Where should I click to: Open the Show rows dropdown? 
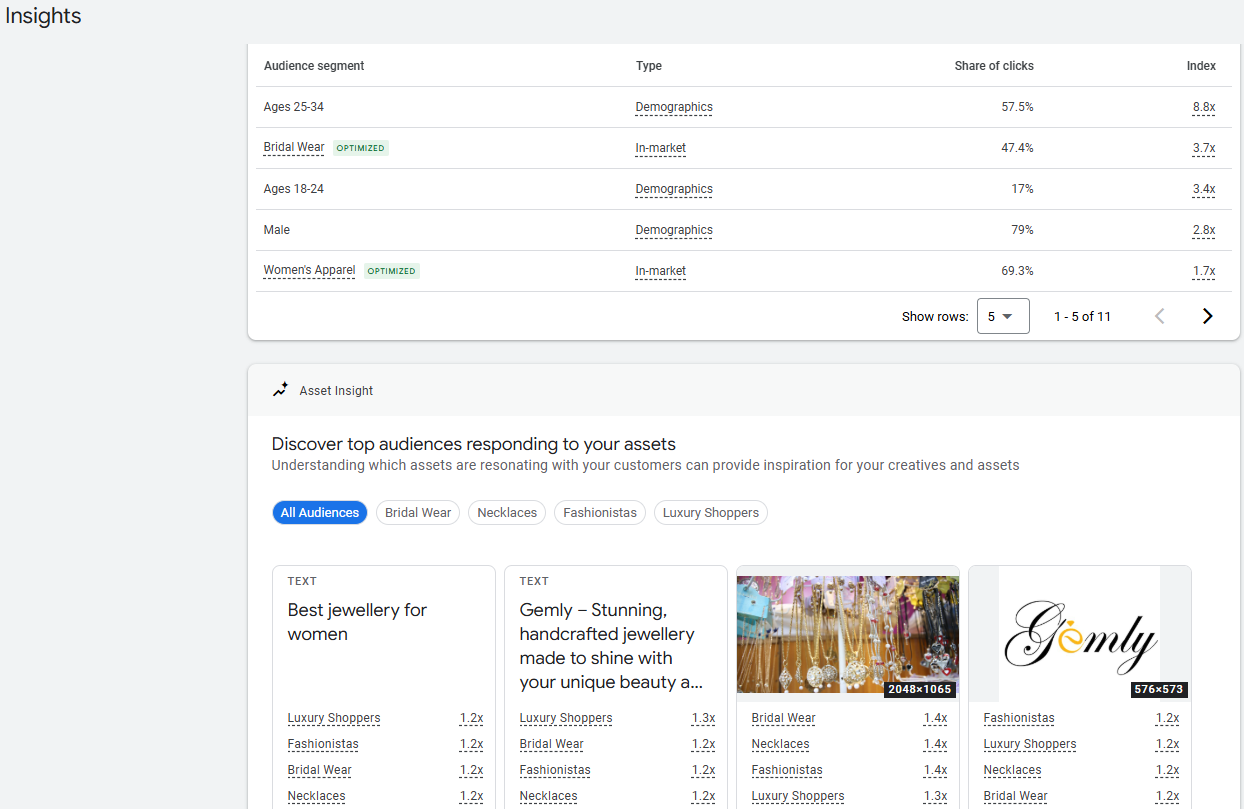point(1003,316)
